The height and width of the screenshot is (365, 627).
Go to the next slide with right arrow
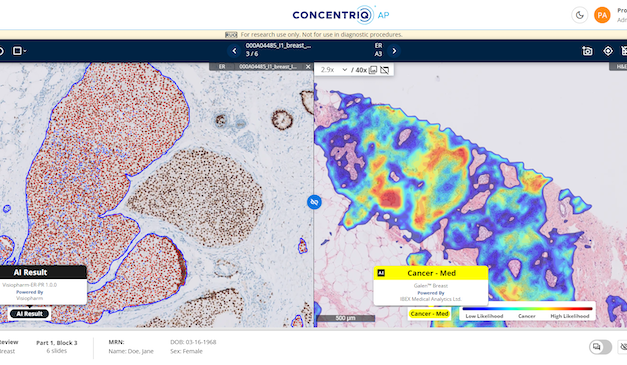point(394,51)
